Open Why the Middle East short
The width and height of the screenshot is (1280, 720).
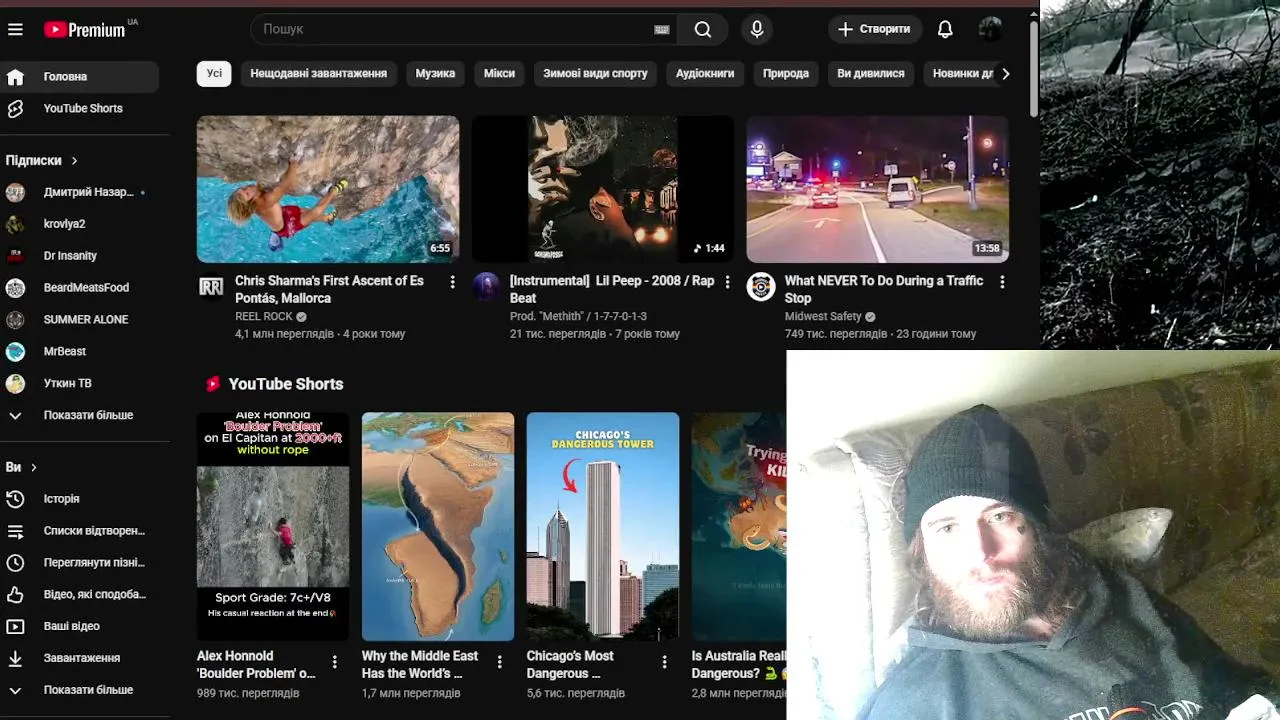pyautogui.click(x=438, y=526)
